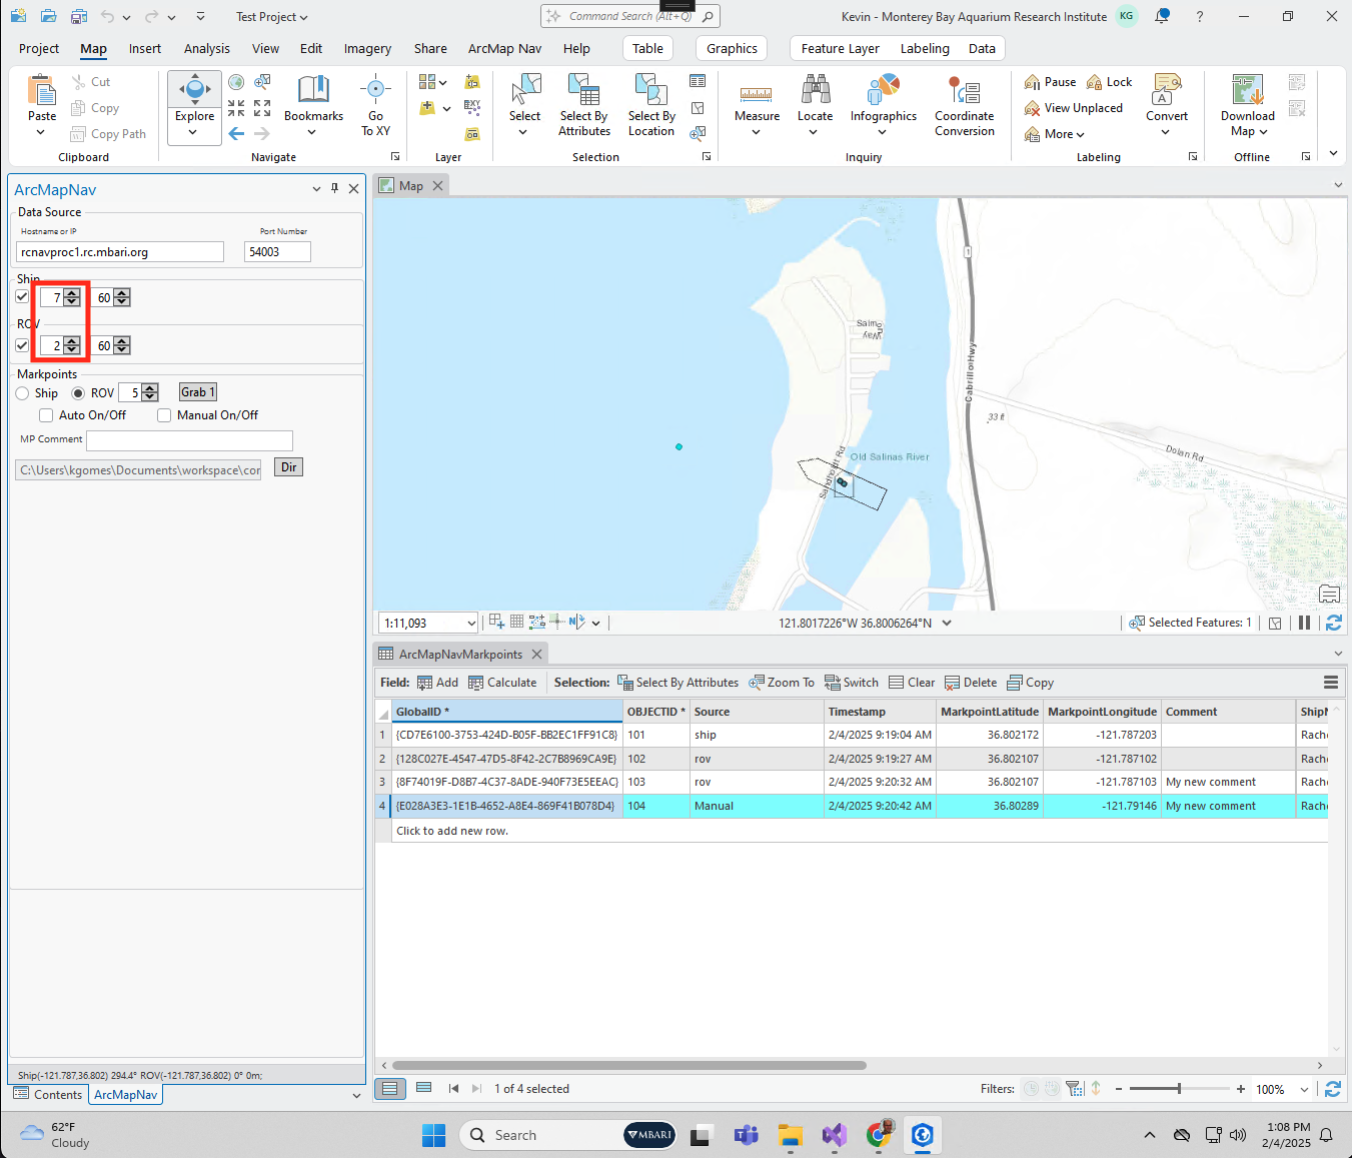The width and height of the screenshot is (1352, 1158).
Task: Switch to the Contents pane tab
Action: 48,1095
